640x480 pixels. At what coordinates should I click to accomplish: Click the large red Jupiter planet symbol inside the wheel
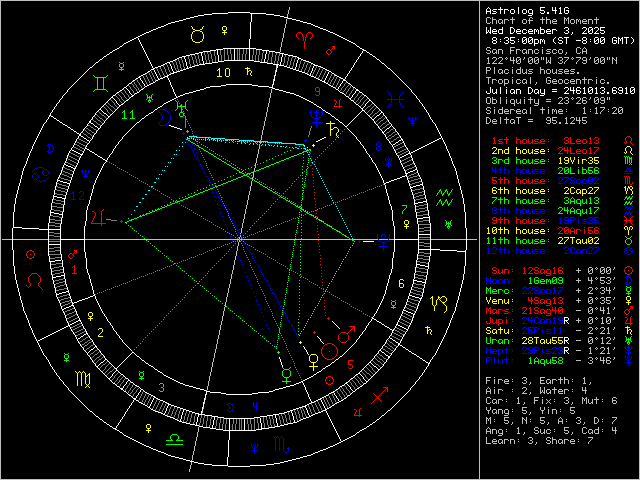click(x=98, y=218)
